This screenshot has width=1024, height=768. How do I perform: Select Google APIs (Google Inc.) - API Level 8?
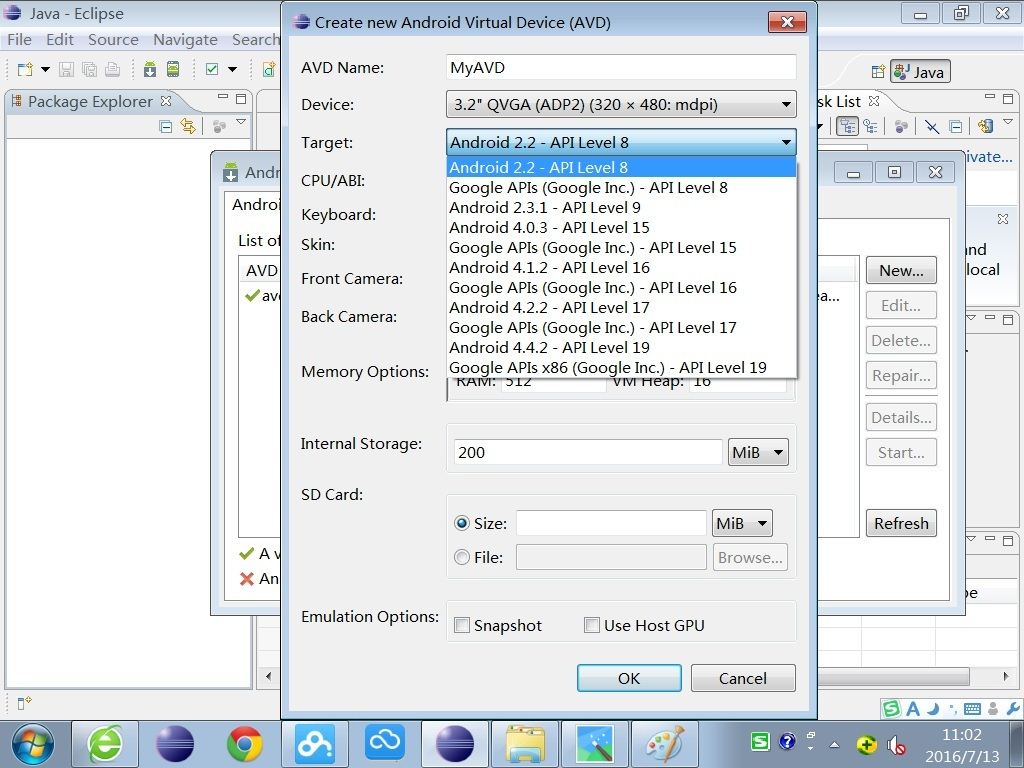[x=621, y=187]
